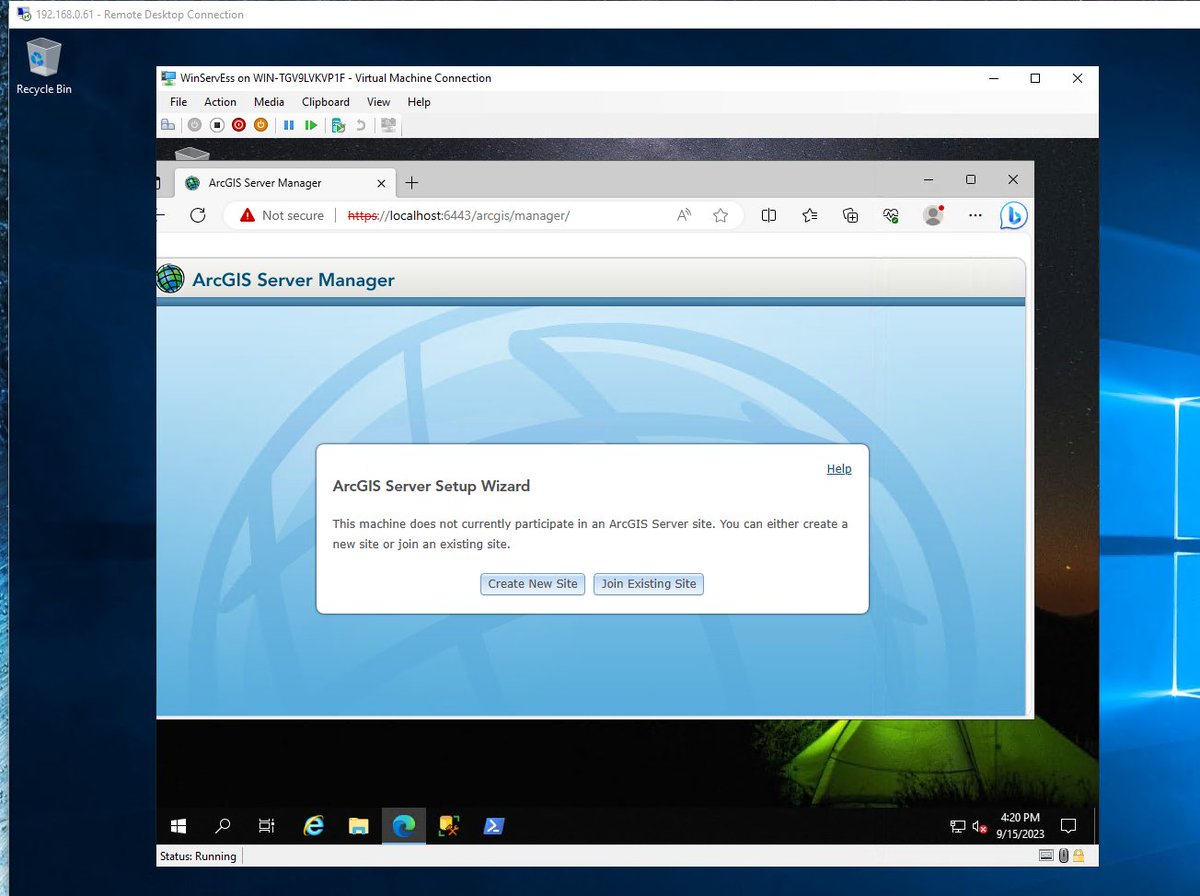1200x896 pixels.
Task: Open the View menu
Action: click(x=378, y=102)
